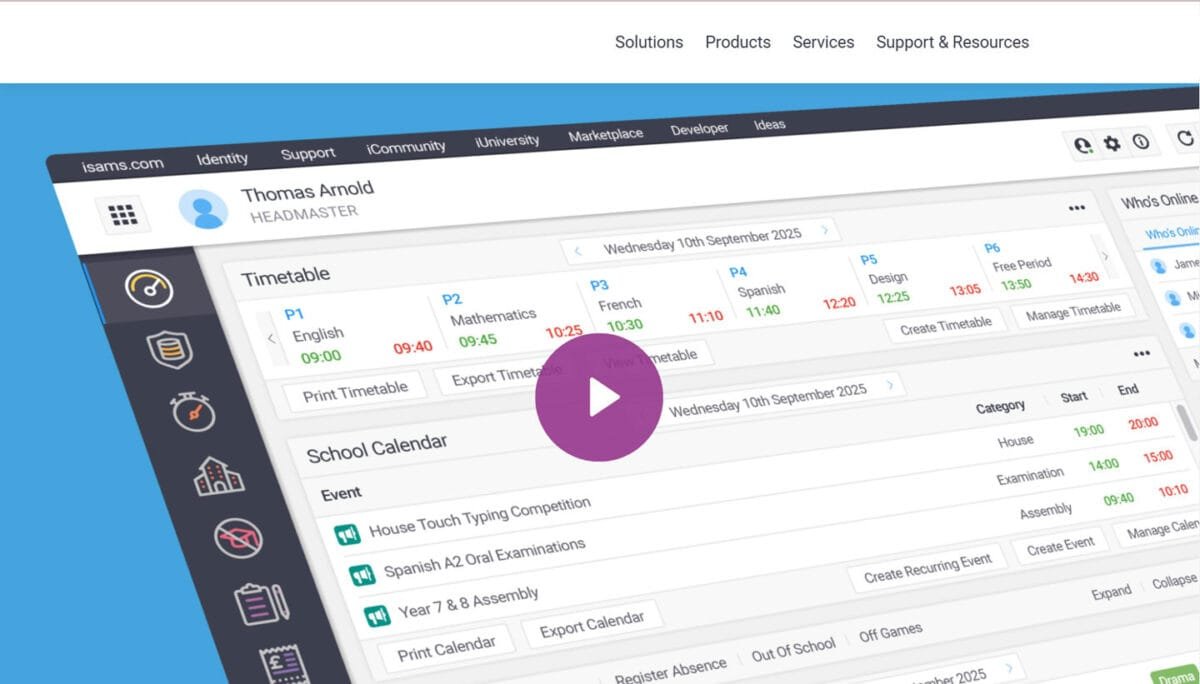Open Timetable panel three-dot options menu
This screenshot has height=684, width=1200.
click(1076, 208)
